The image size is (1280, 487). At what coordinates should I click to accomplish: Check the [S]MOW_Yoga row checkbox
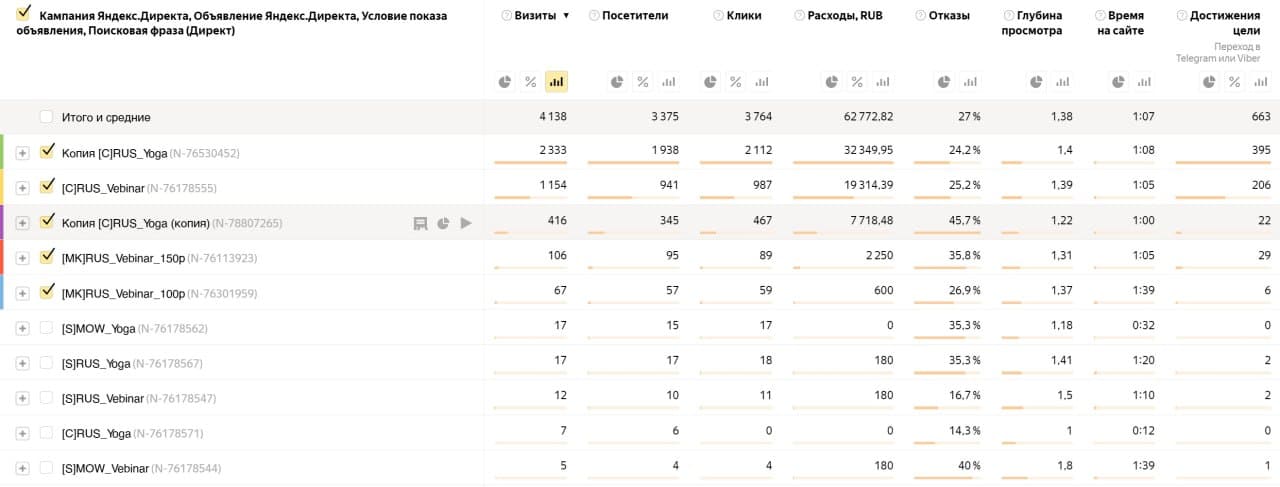point(46,328)
